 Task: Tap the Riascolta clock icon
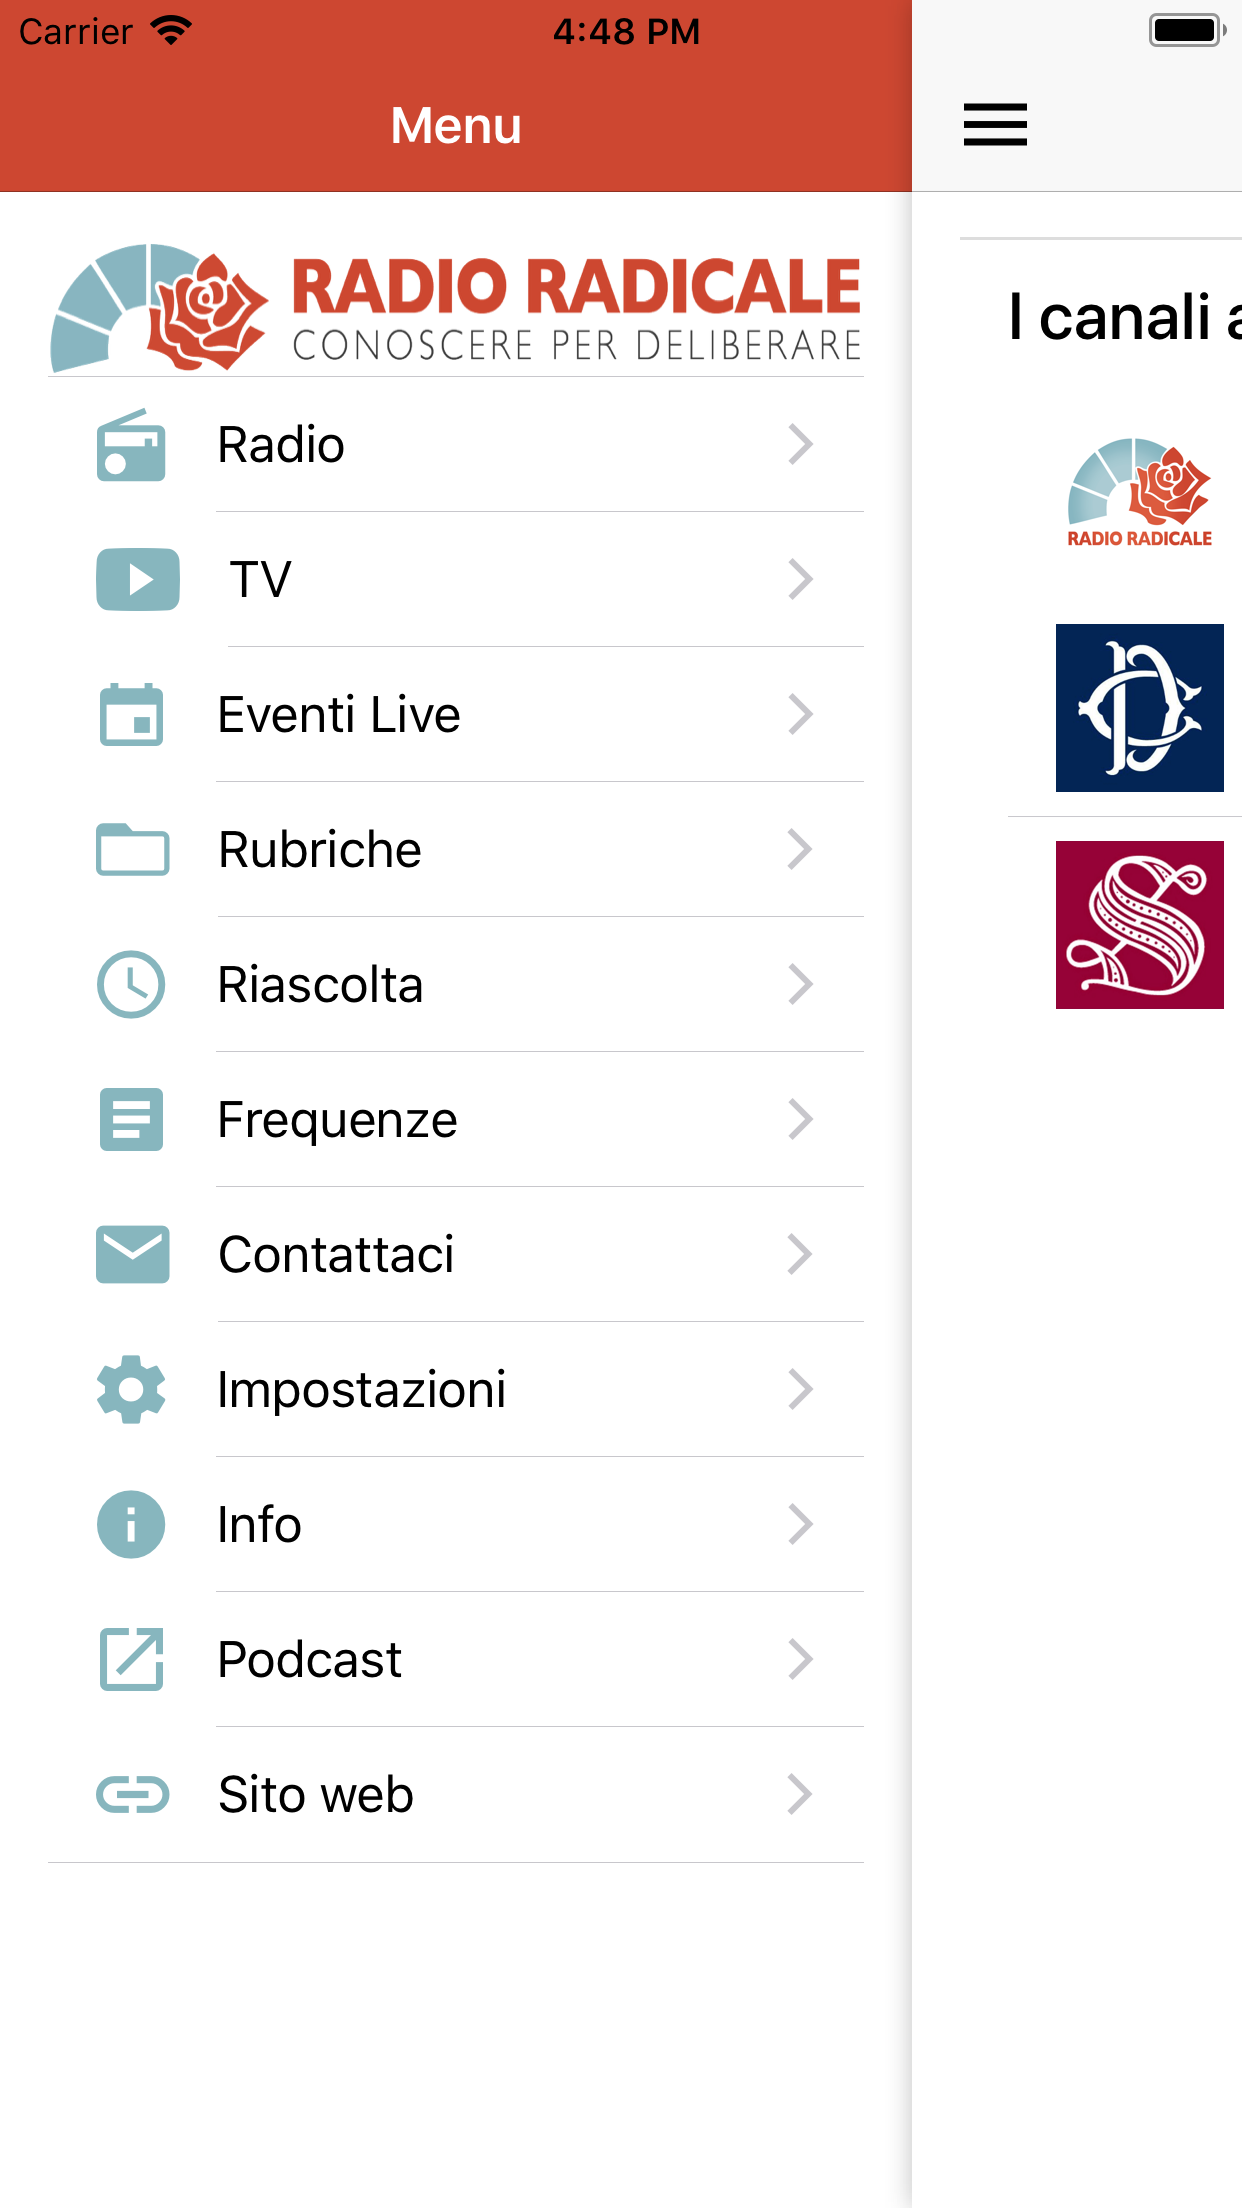(x=131, y=985)
